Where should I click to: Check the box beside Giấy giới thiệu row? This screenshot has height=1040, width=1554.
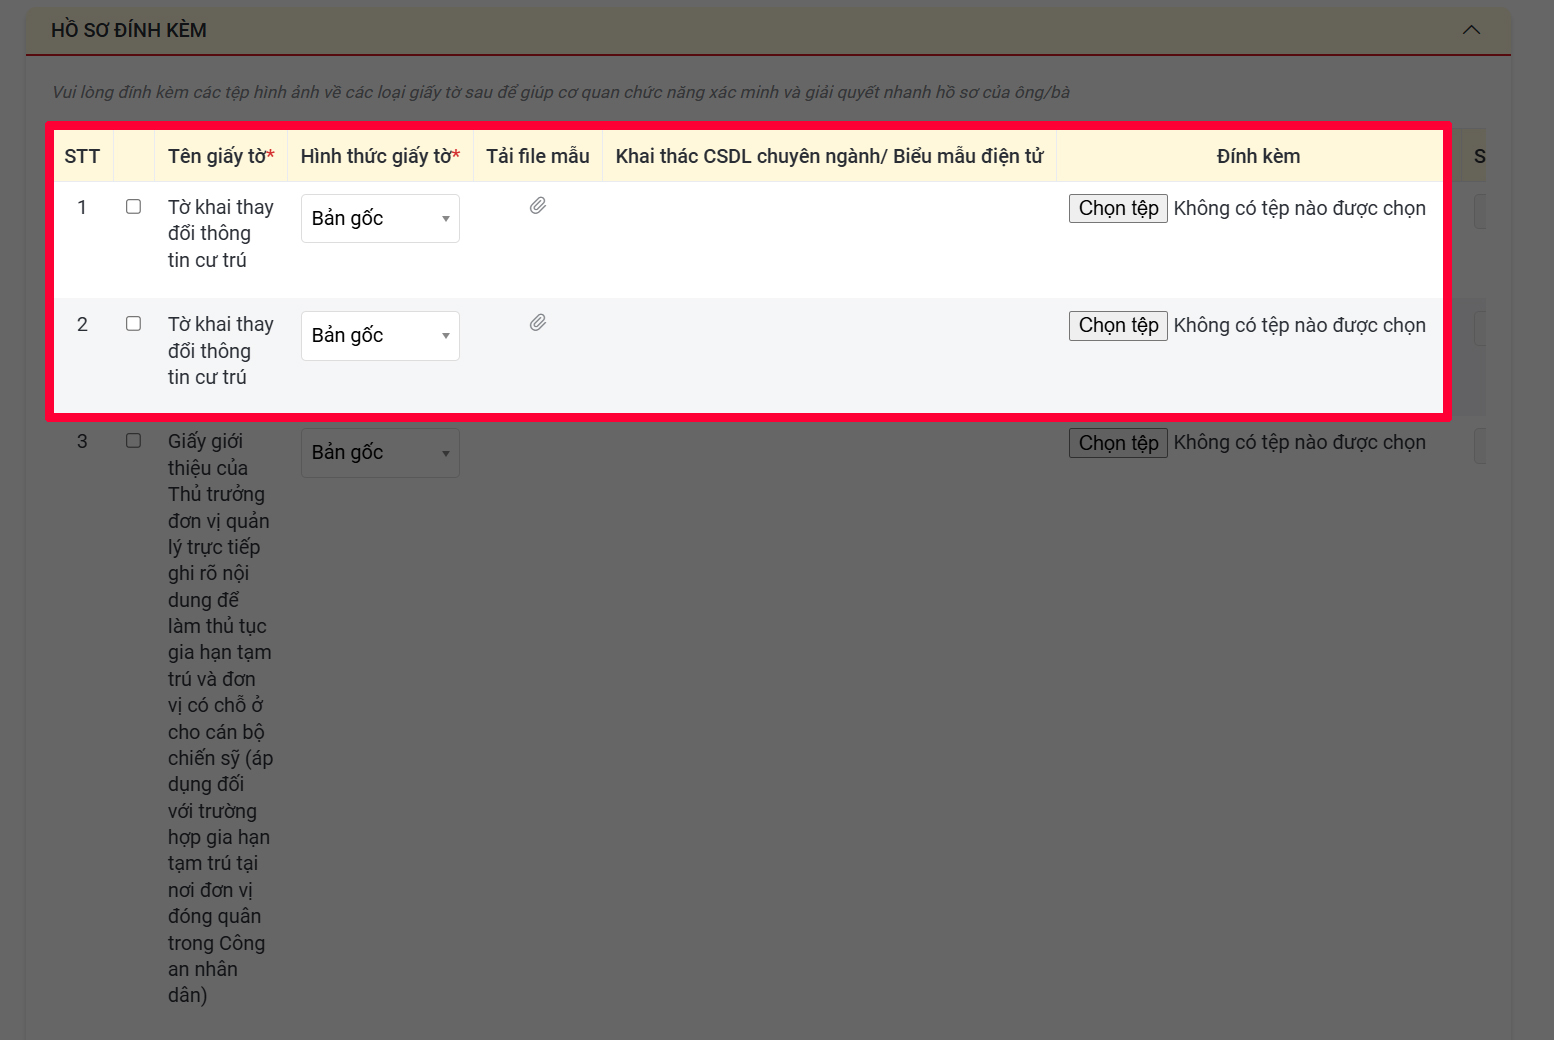coord(133,441)
